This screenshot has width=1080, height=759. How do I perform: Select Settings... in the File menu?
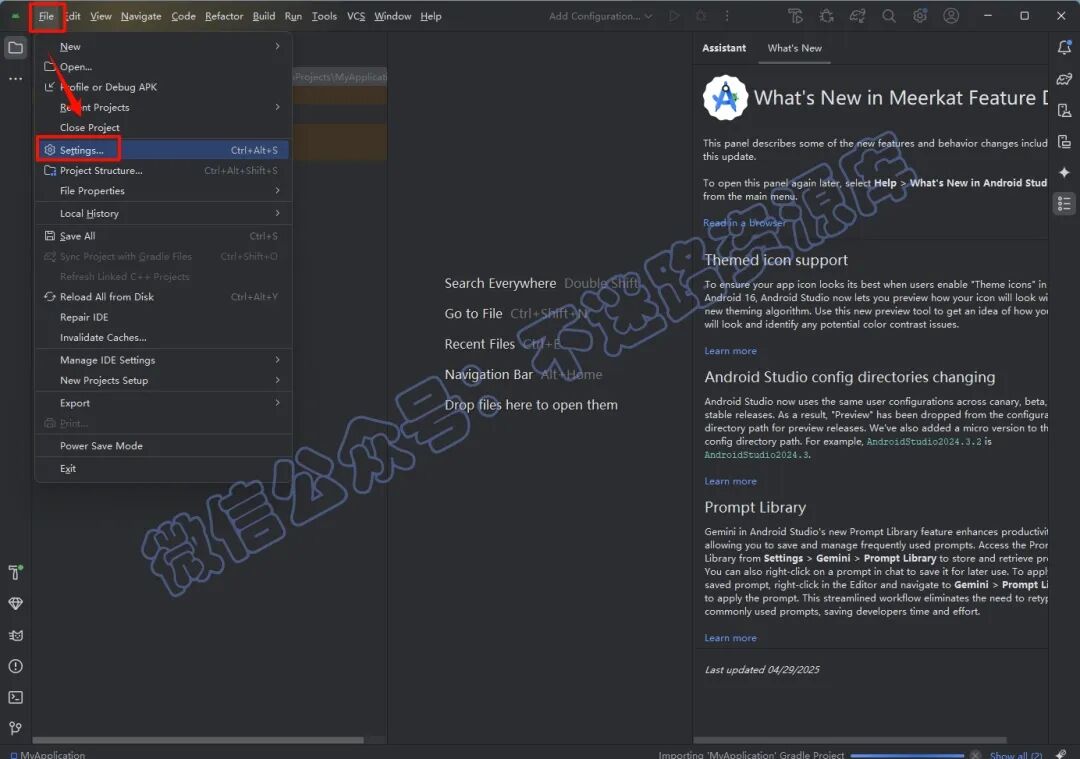click(163, 149)
